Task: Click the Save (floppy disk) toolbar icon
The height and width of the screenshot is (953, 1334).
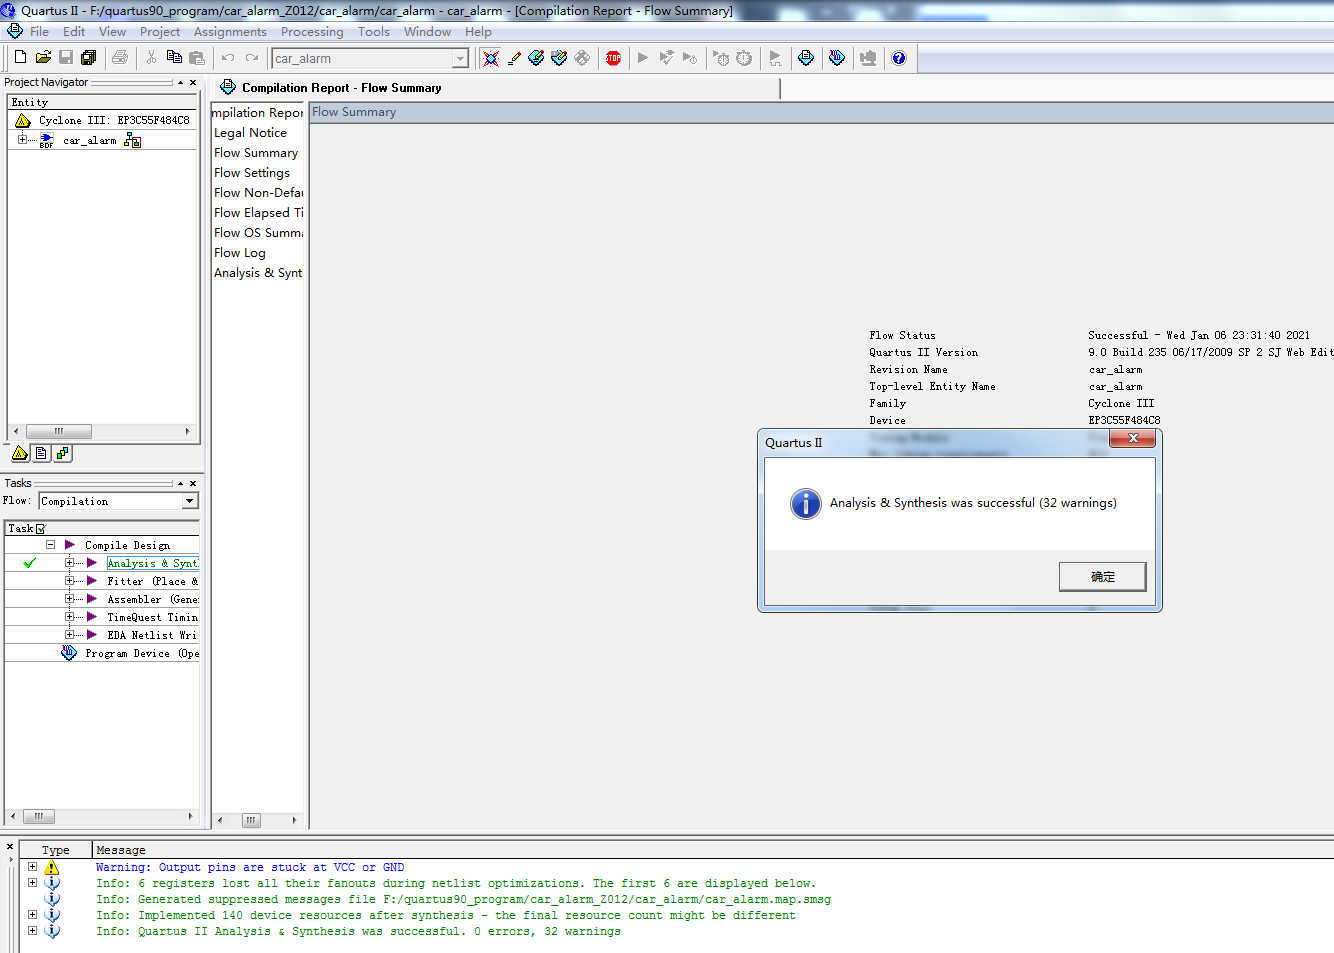Action: click(x=66, y=57)
